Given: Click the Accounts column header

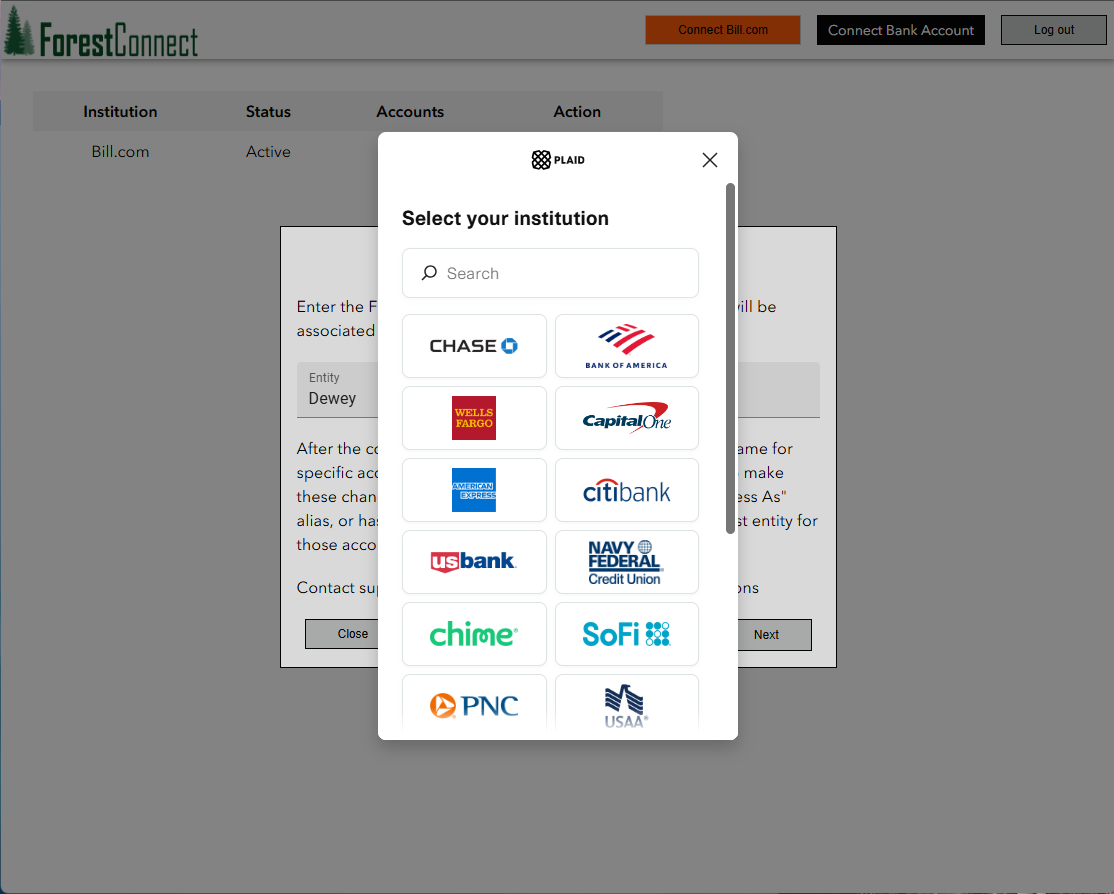Looking at the screenshot, I should click(410, 112).
